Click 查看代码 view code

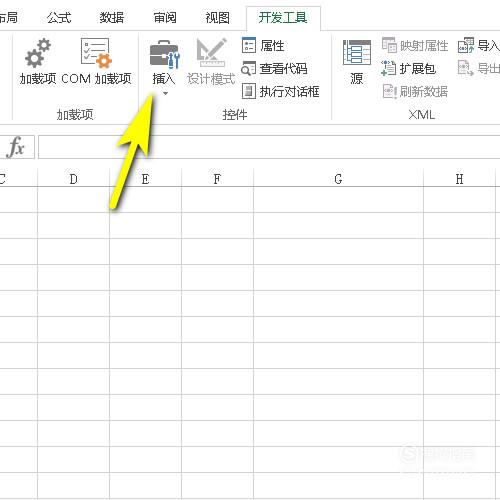tap(274, 69)
